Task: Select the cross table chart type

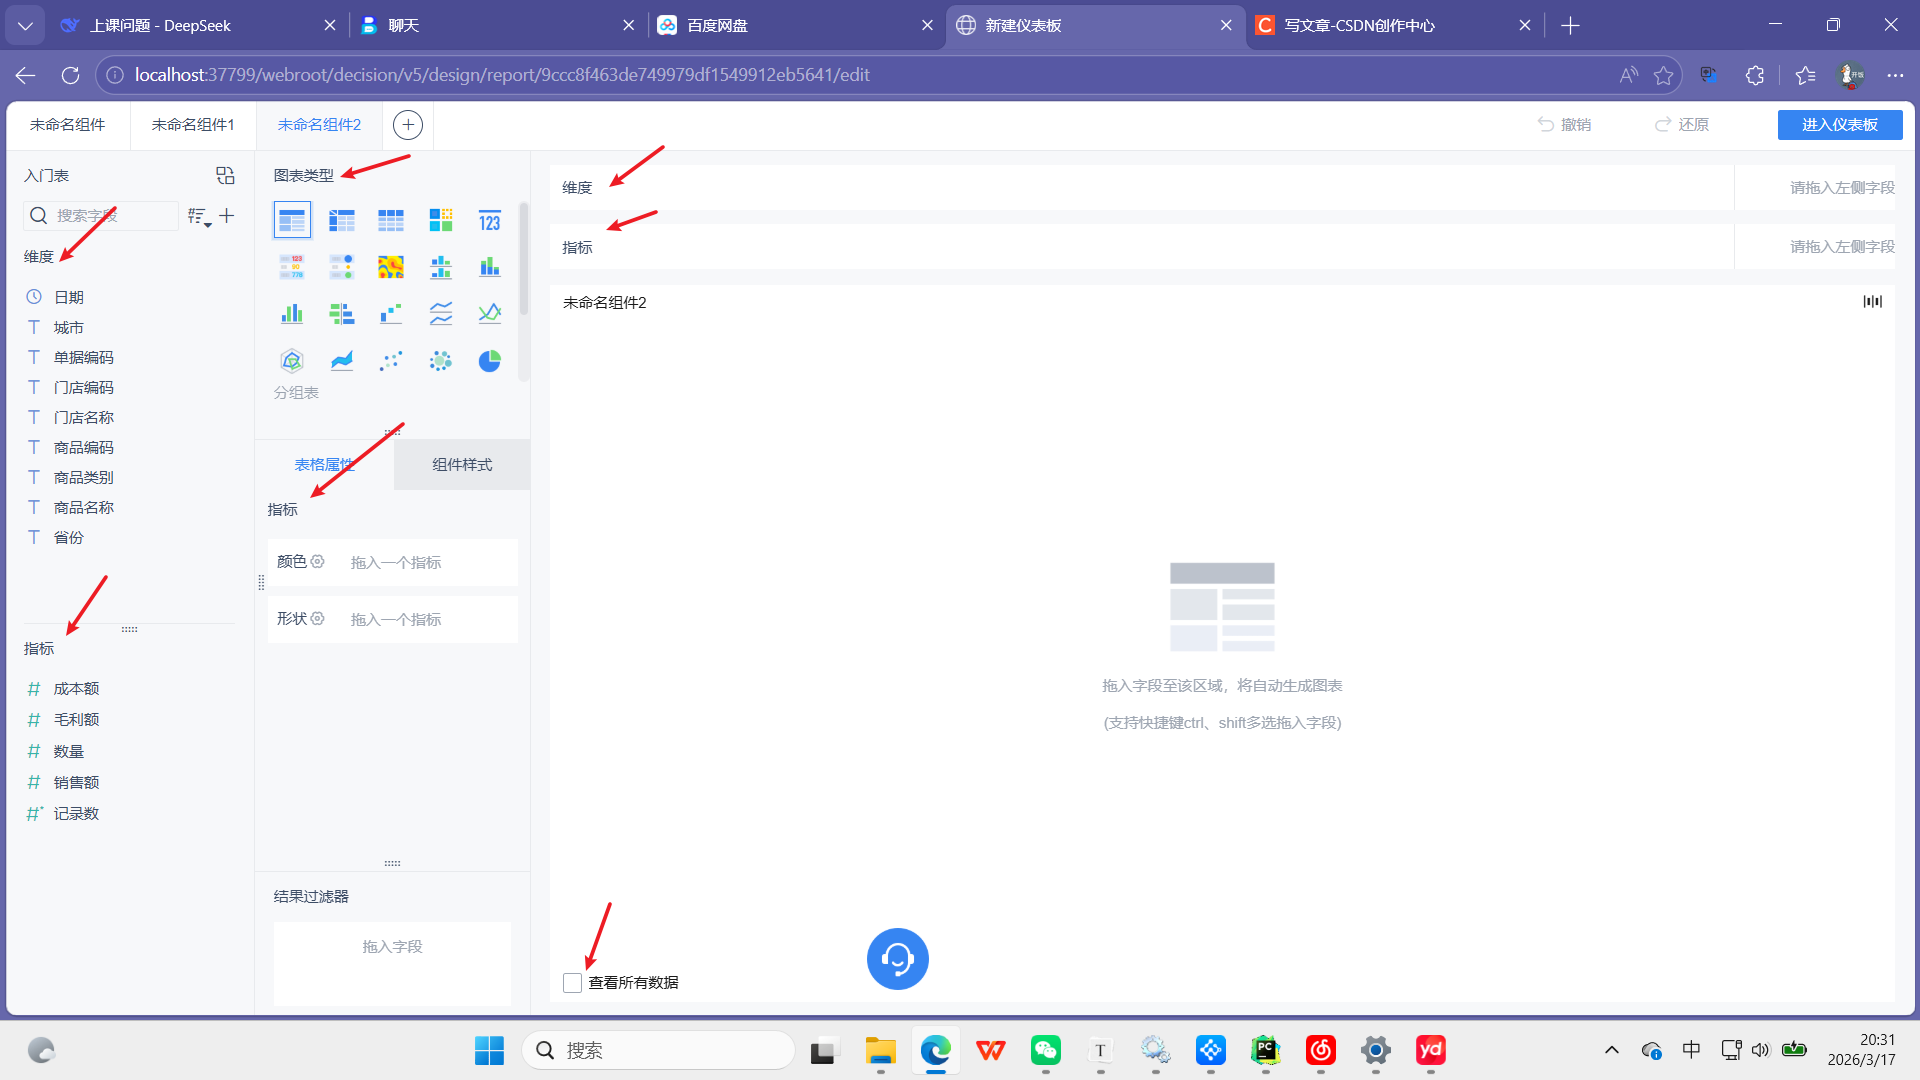Action: coord(341,220)
